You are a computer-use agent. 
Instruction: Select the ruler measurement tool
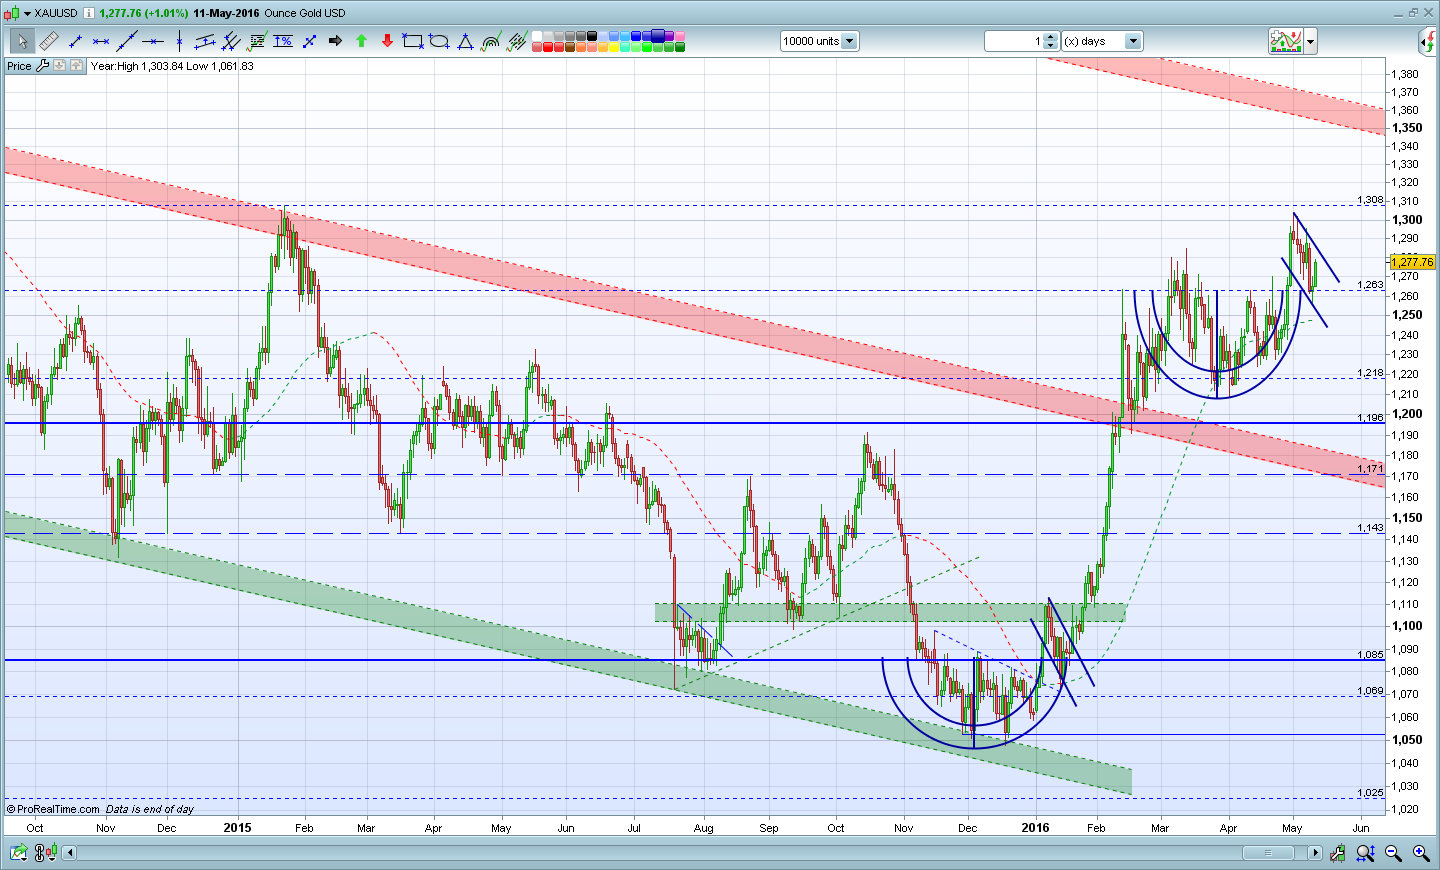49,41
